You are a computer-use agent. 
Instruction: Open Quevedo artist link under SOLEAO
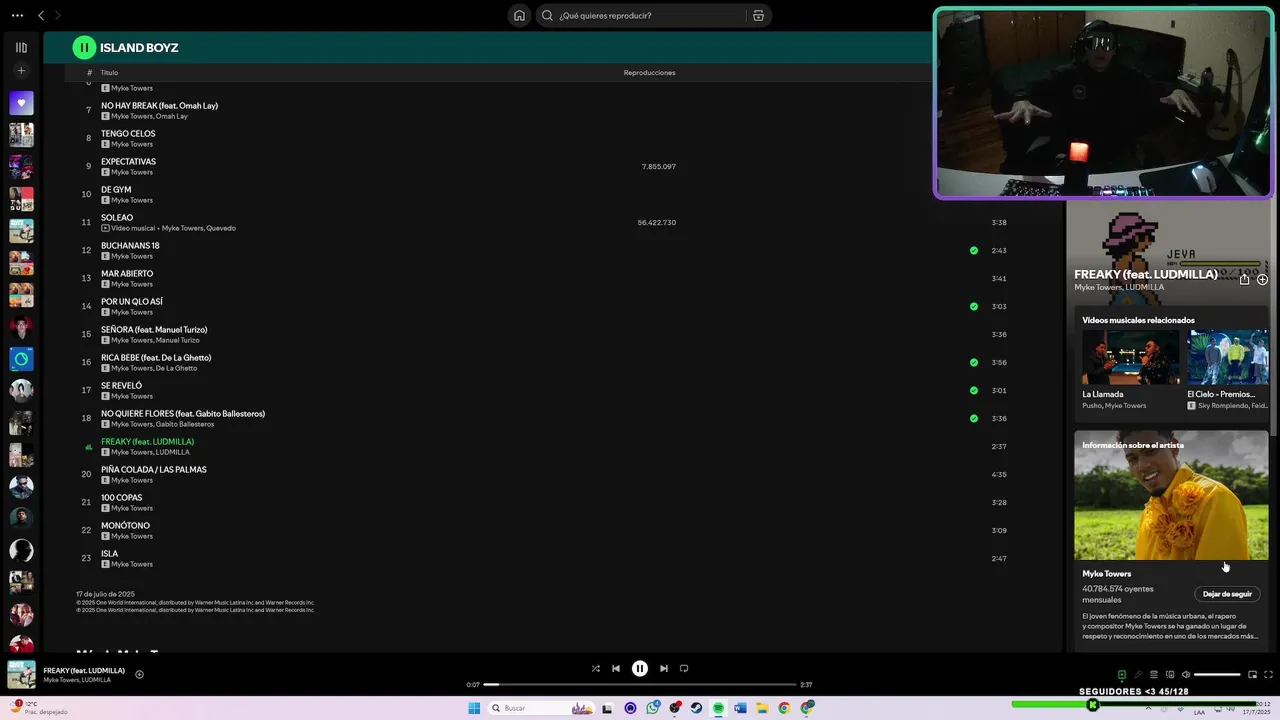[x=221, y=228]
